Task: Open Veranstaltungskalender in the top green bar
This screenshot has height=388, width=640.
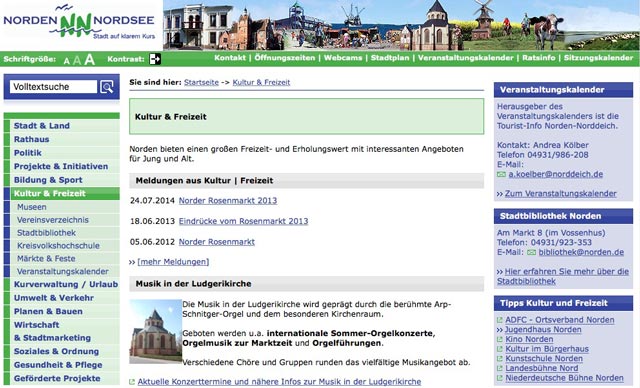Action: click(466, 58)
